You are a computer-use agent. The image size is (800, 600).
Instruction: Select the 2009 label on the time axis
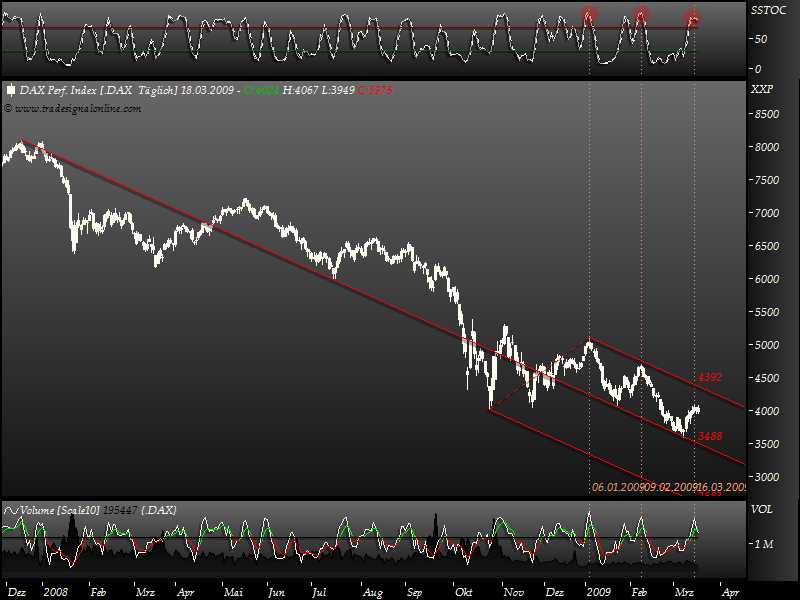[x=600, y=591]
